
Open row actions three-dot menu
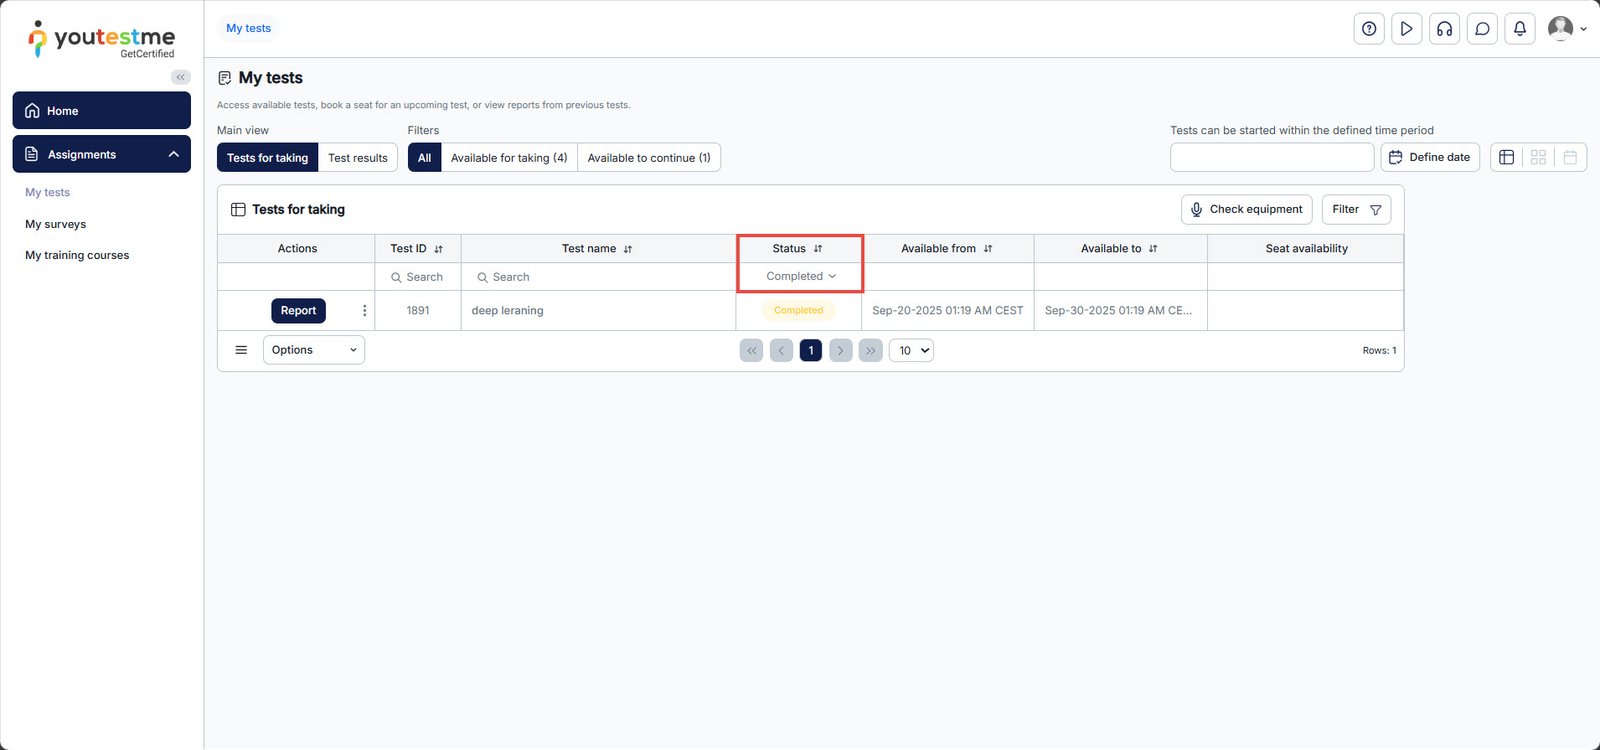click(364, 311)
